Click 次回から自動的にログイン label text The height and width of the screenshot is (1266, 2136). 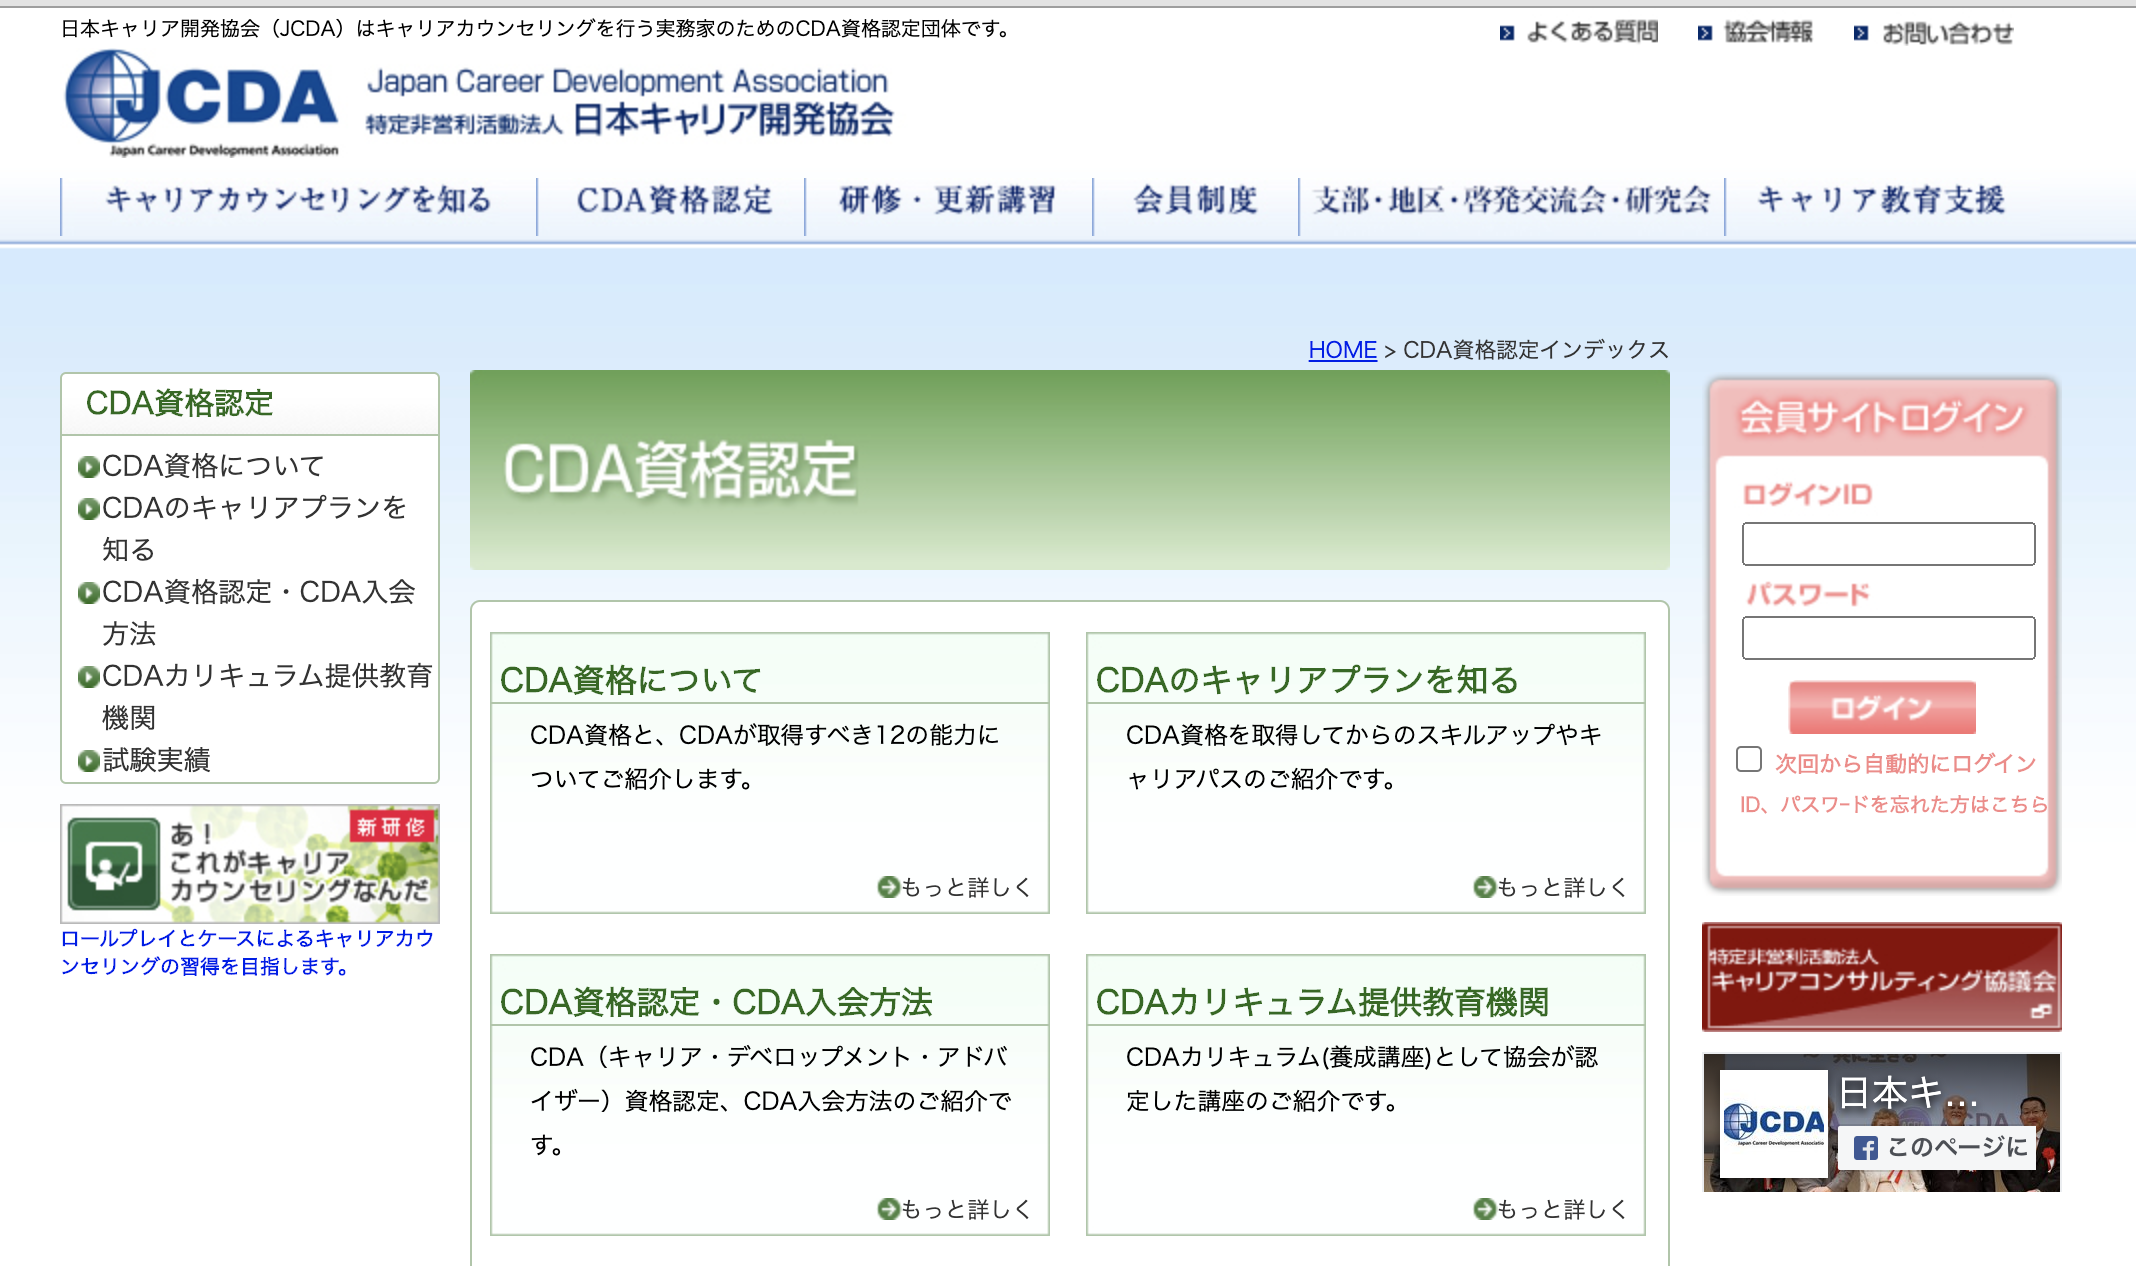1905,763
